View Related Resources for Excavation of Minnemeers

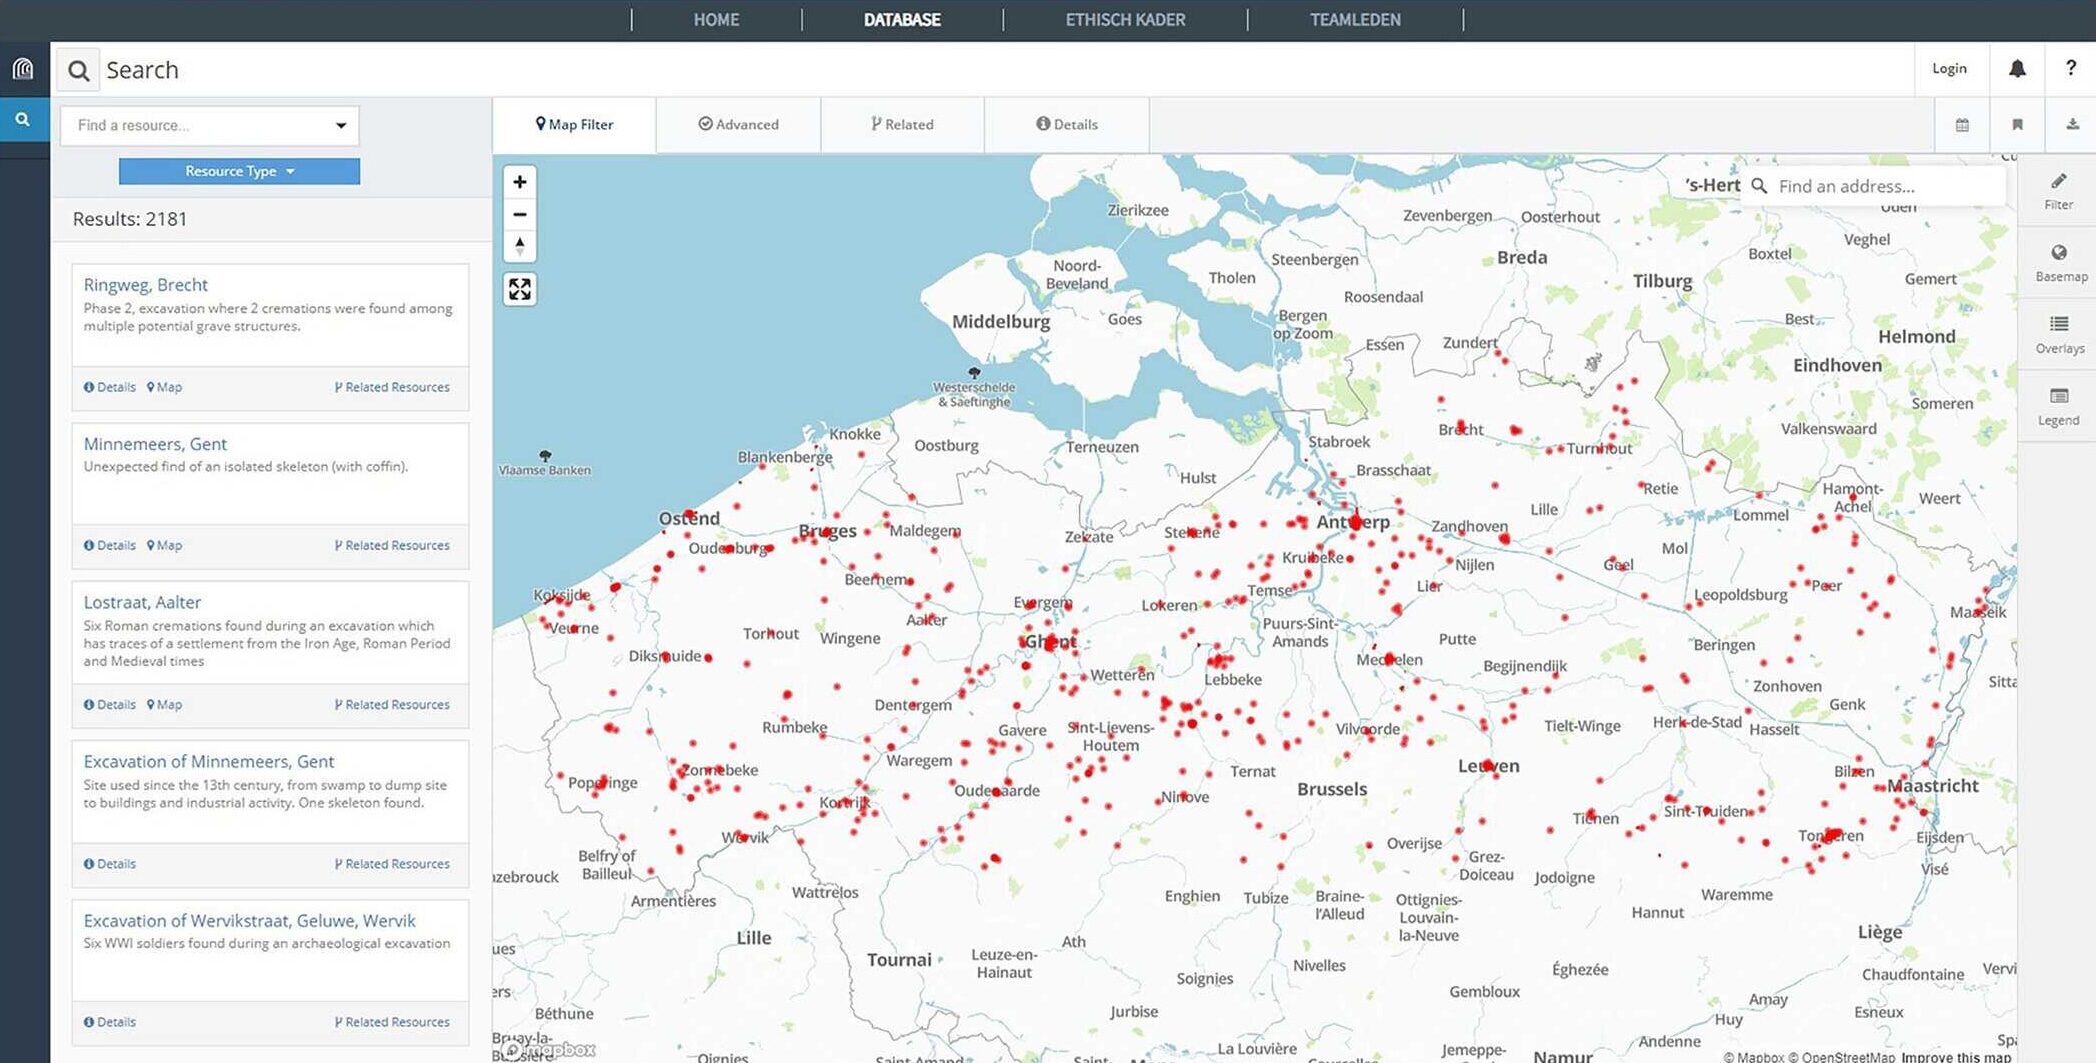coord(392,863)
